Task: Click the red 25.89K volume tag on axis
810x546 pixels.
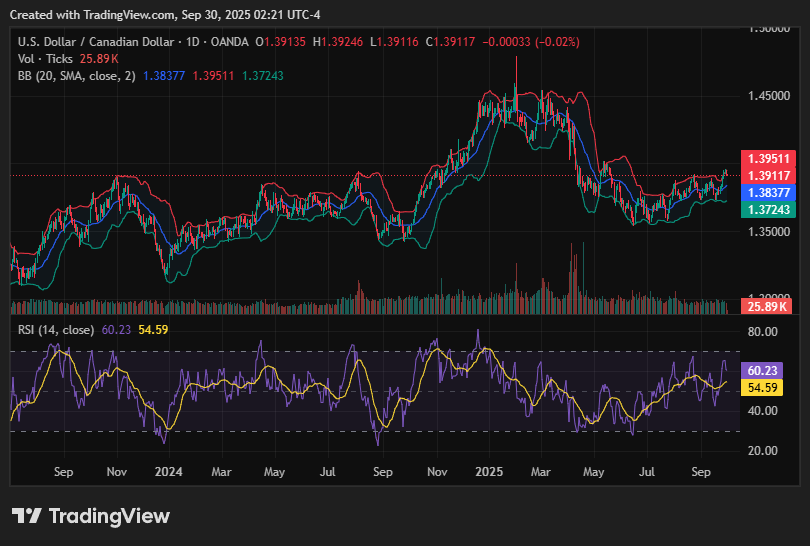Action: click(x=766, y=306)
